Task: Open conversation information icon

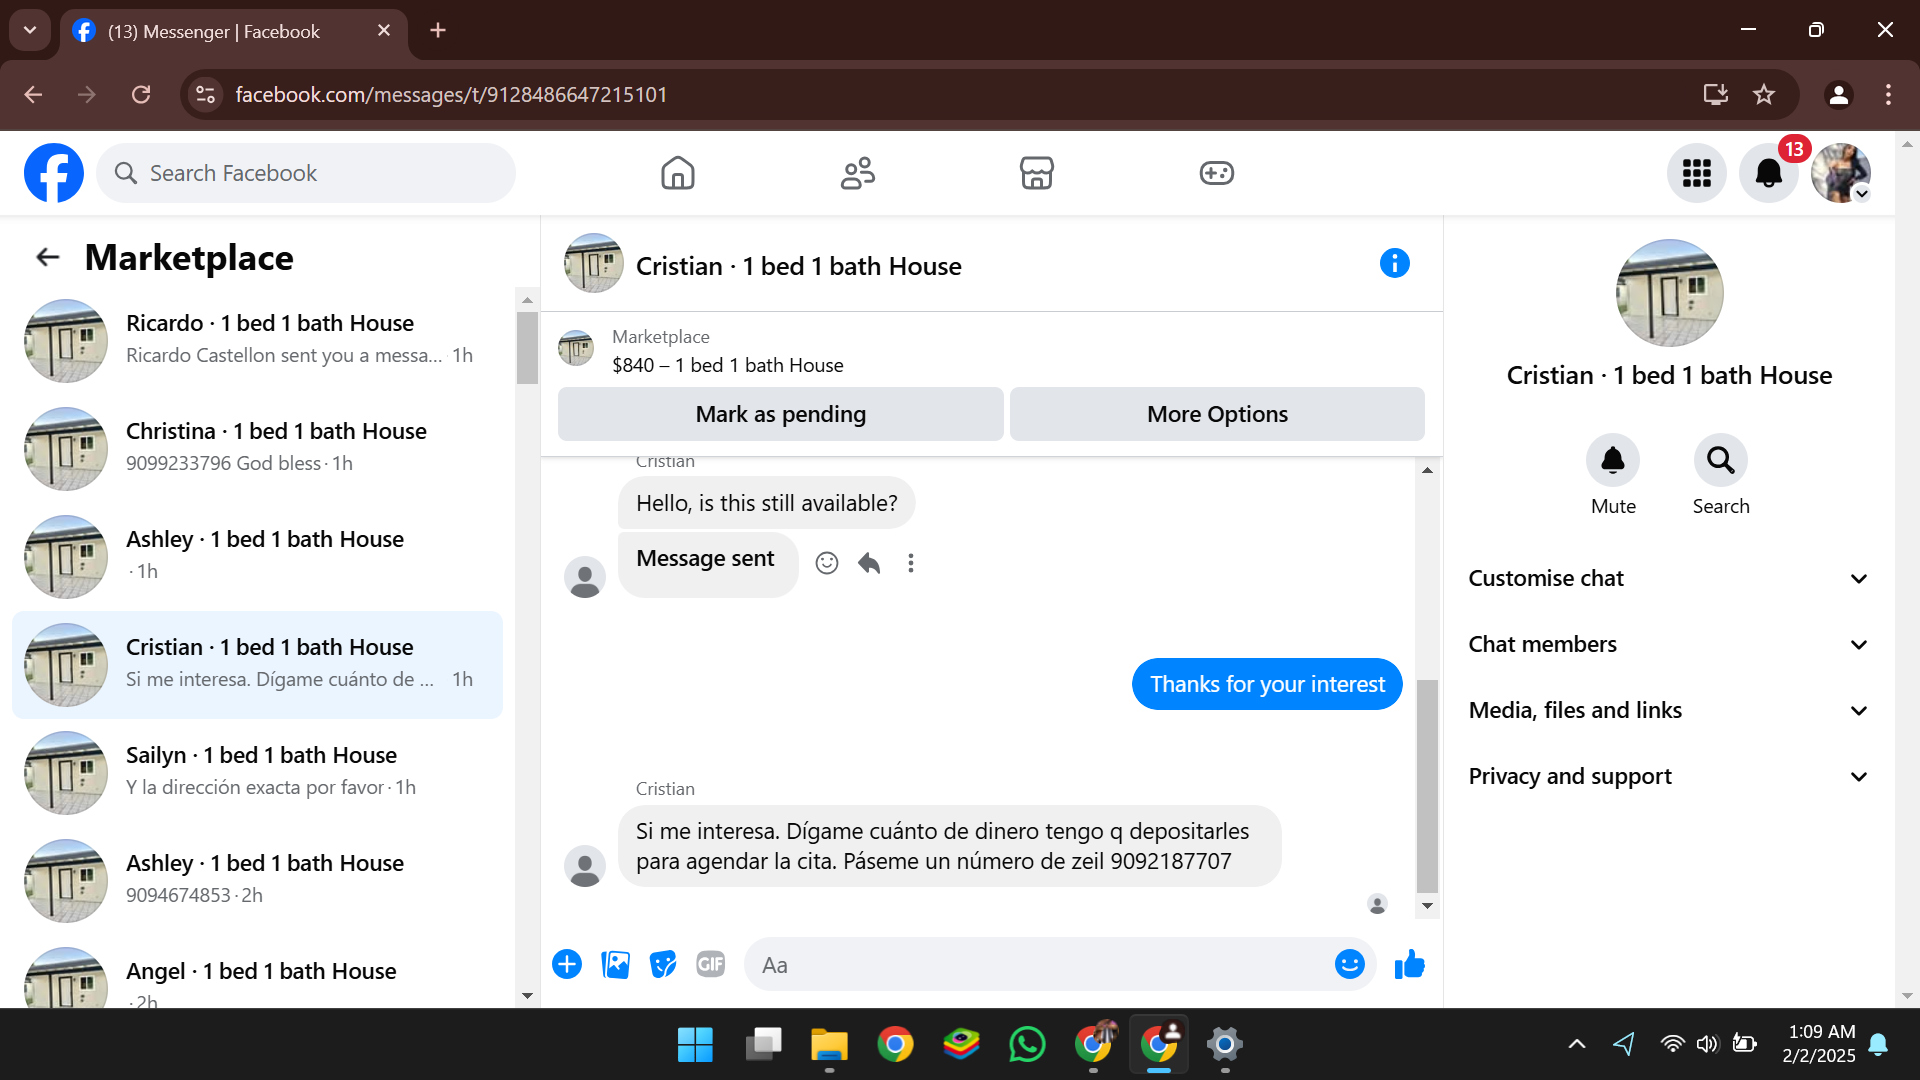Action: [x=1394, y=264]
